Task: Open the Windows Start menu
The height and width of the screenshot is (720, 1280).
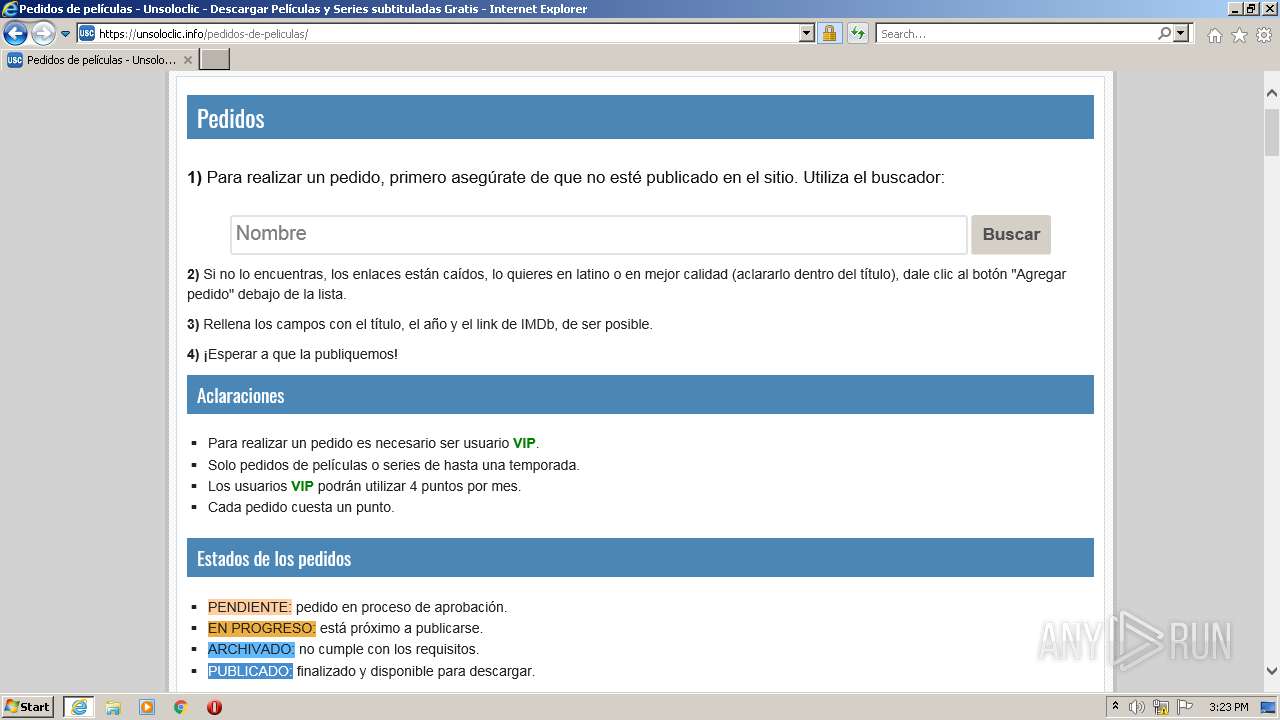Action: (28, 707)
